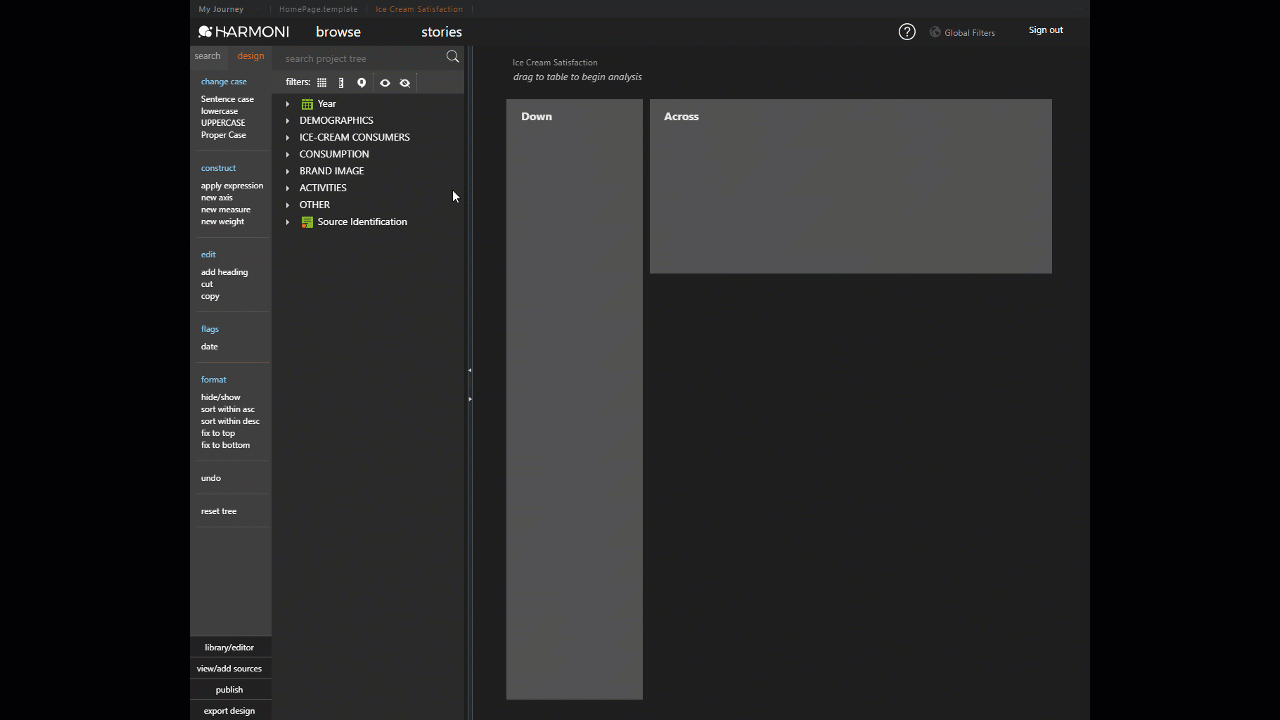The height and width of the screenshot is (720, 1280).
Task: Toggle the eye (show visible) filter
Action: [x=385, y=83]
